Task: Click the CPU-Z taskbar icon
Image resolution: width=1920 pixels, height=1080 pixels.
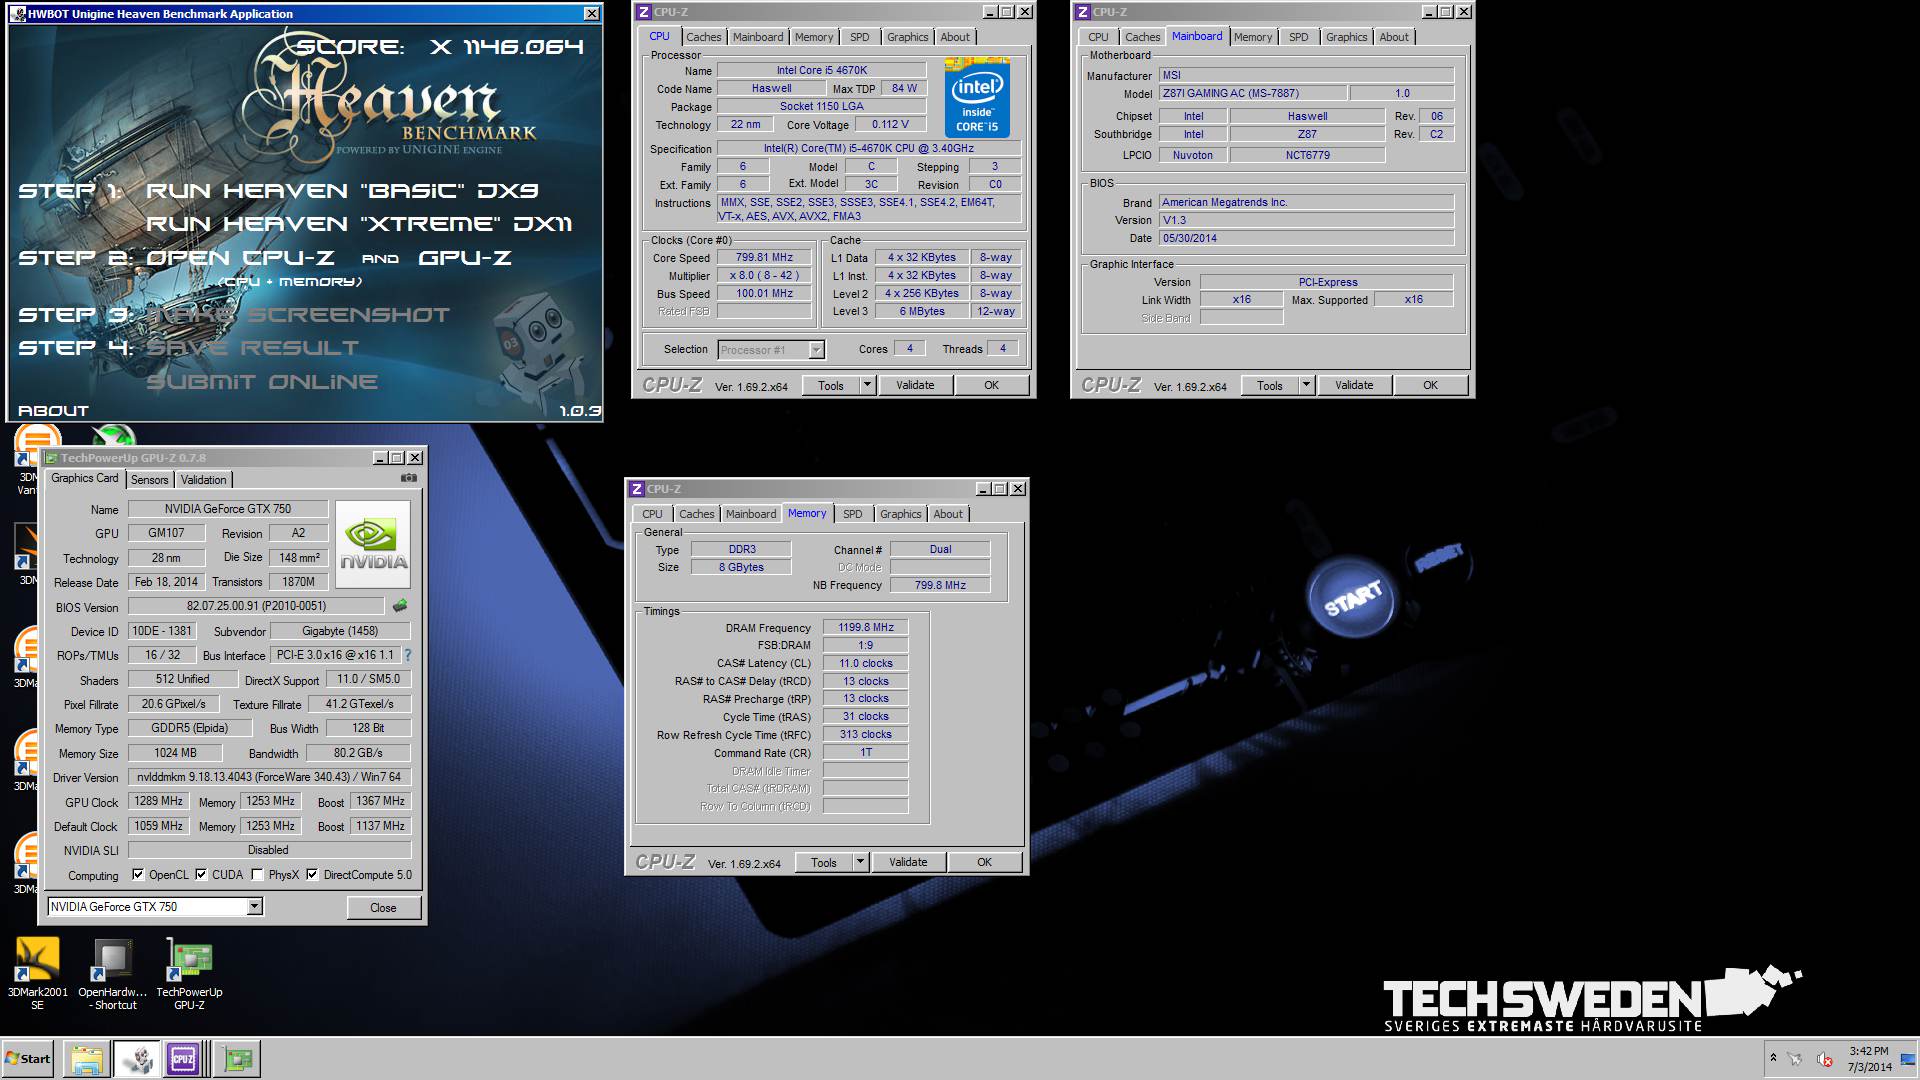Action: click(x=184, y=1059)
